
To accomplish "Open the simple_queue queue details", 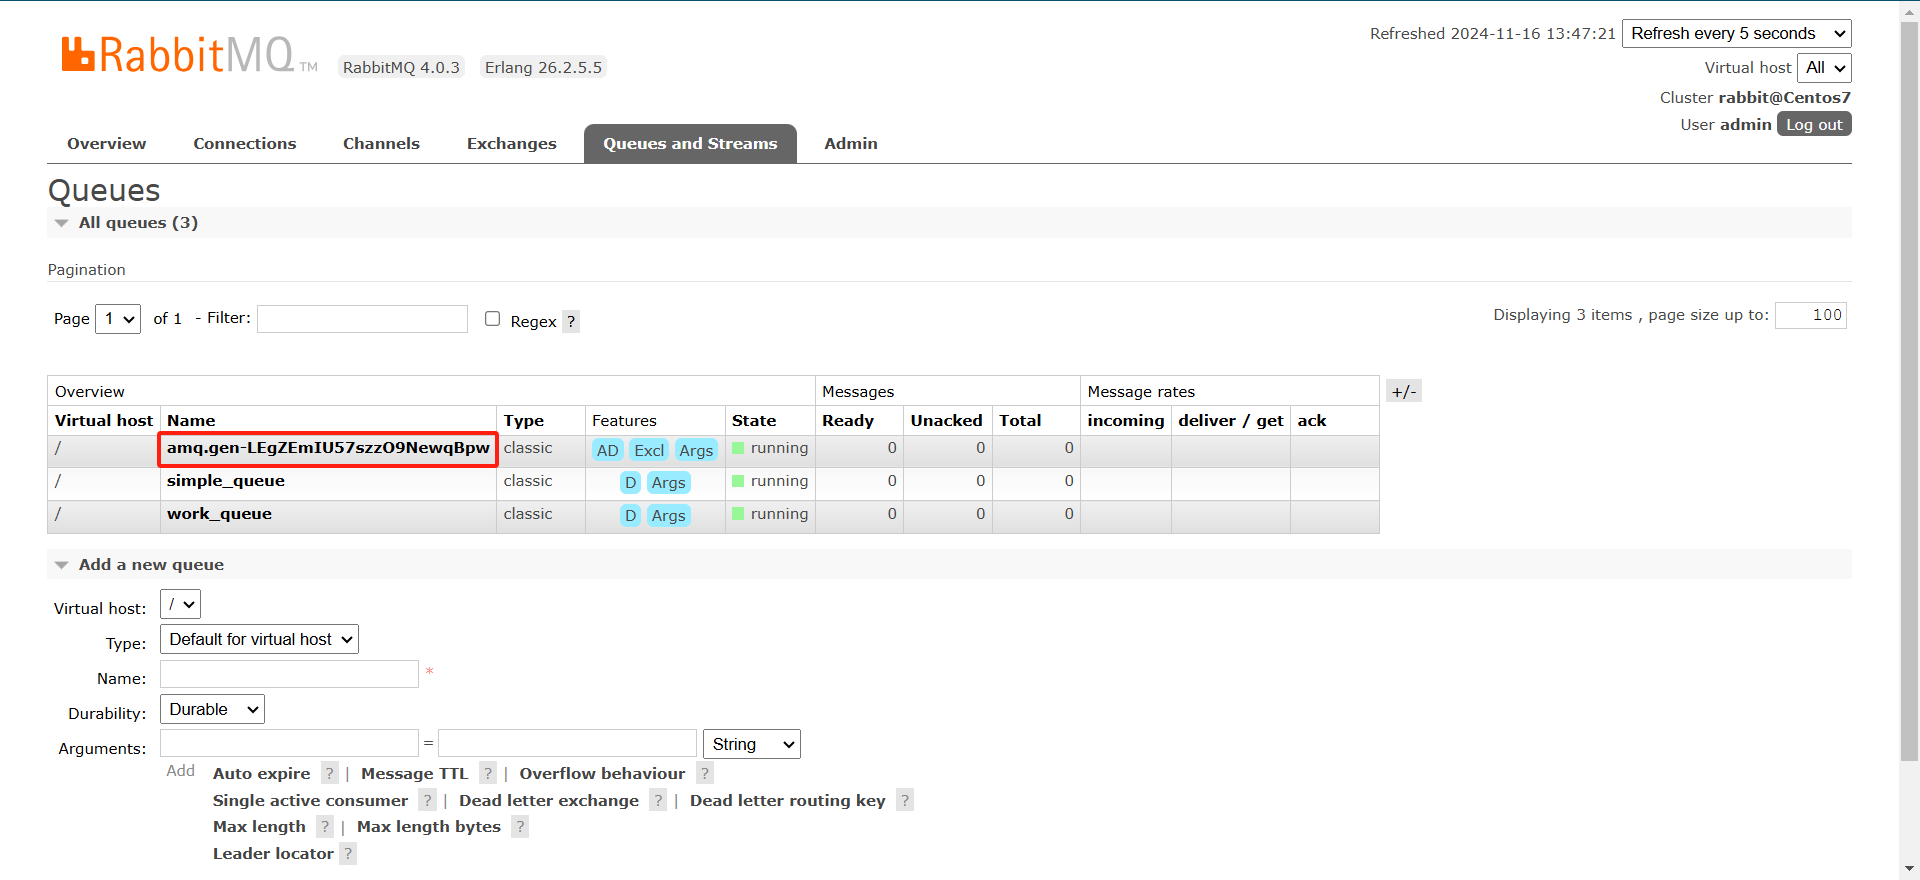I will [226, 480].
